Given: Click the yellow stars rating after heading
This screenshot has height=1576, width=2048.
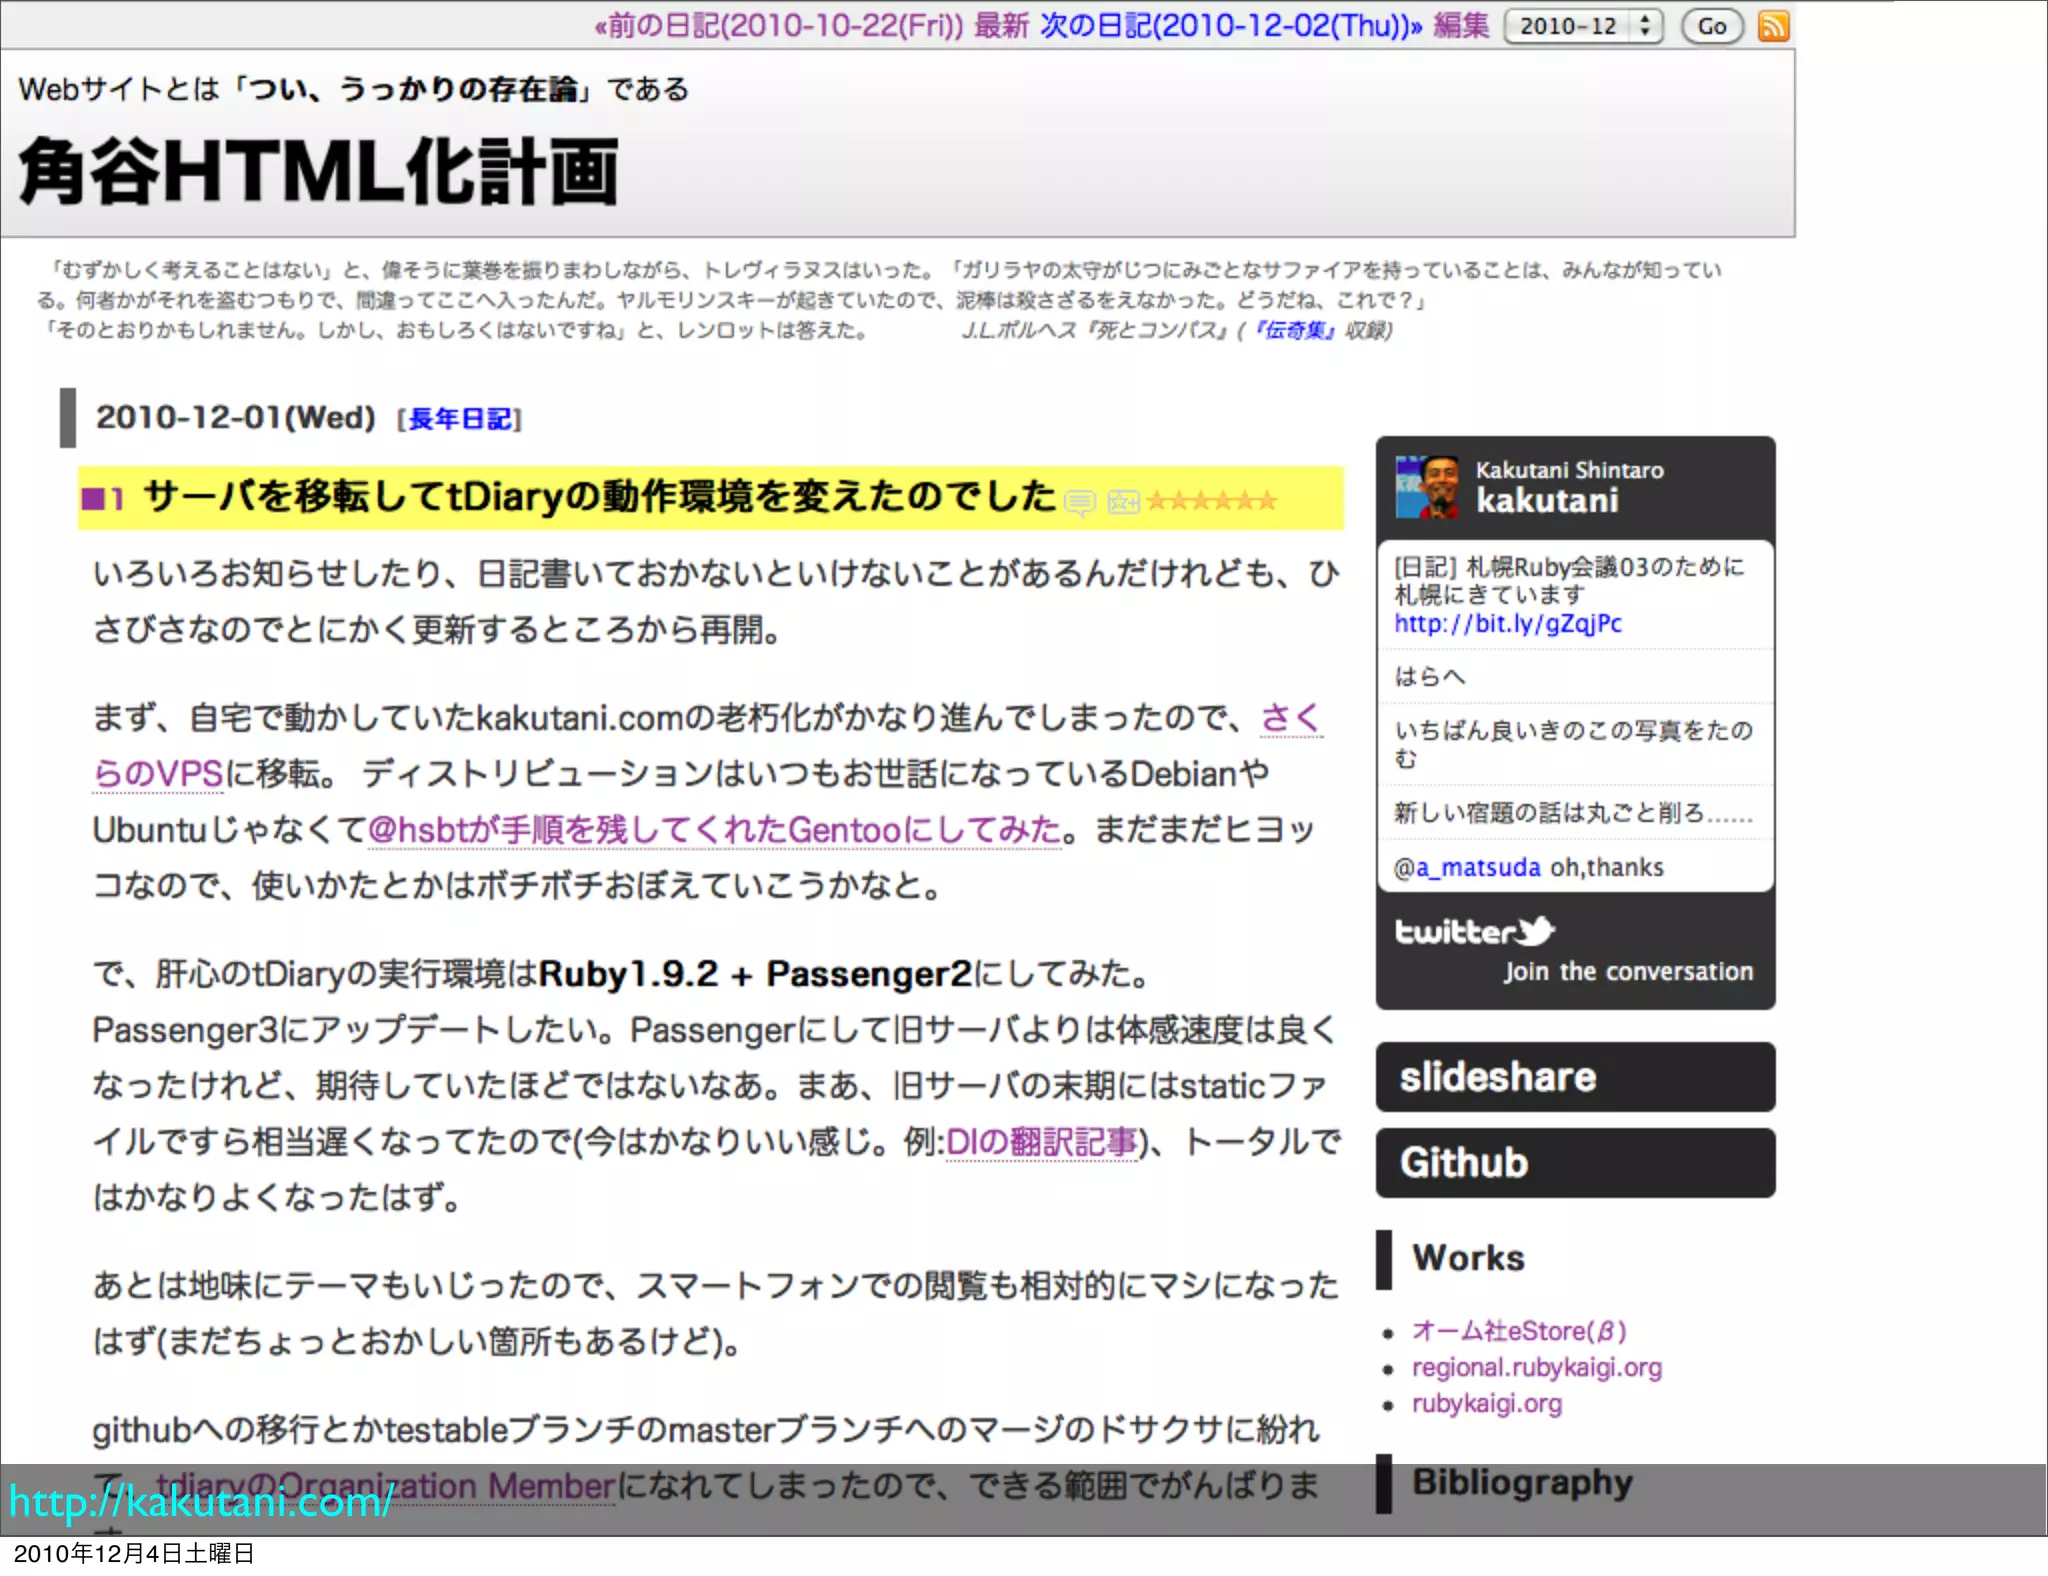Looking at the screenshot, I should (1211, 500).
